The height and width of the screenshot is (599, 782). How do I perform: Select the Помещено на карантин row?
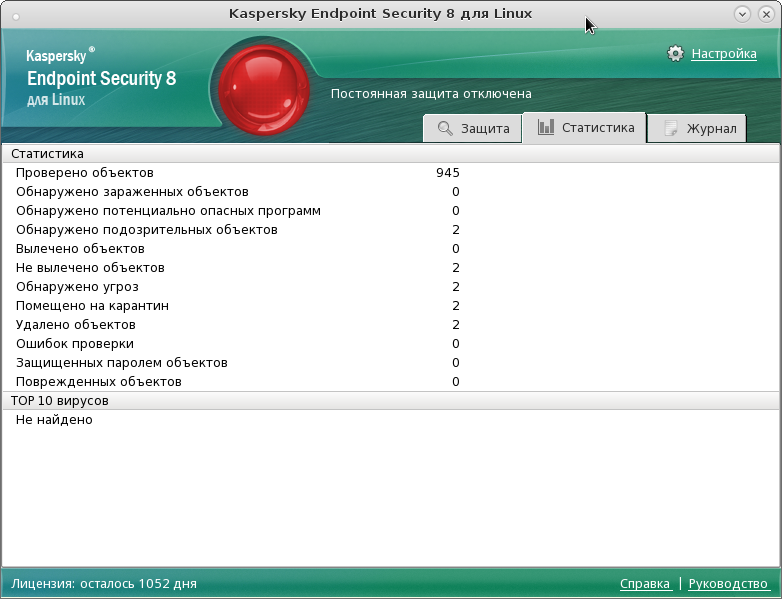(x=391, y=305)
